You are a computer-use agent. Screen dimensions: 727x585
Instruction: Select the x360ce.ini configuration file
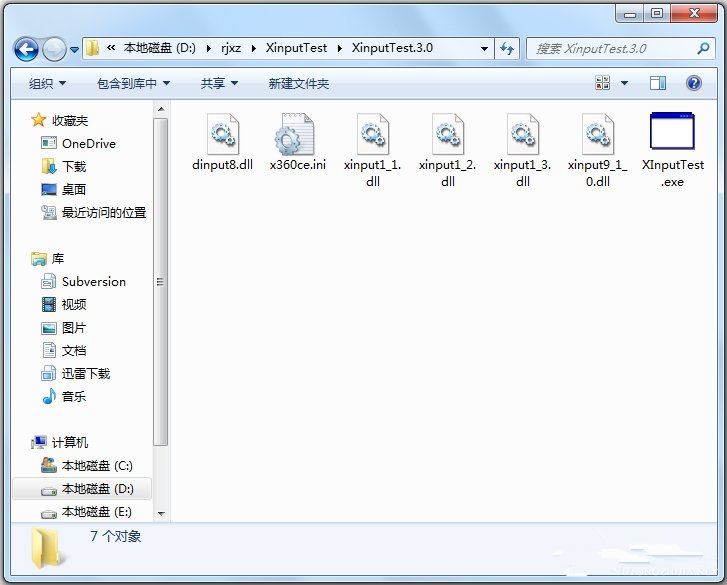[x=297, y=135]
